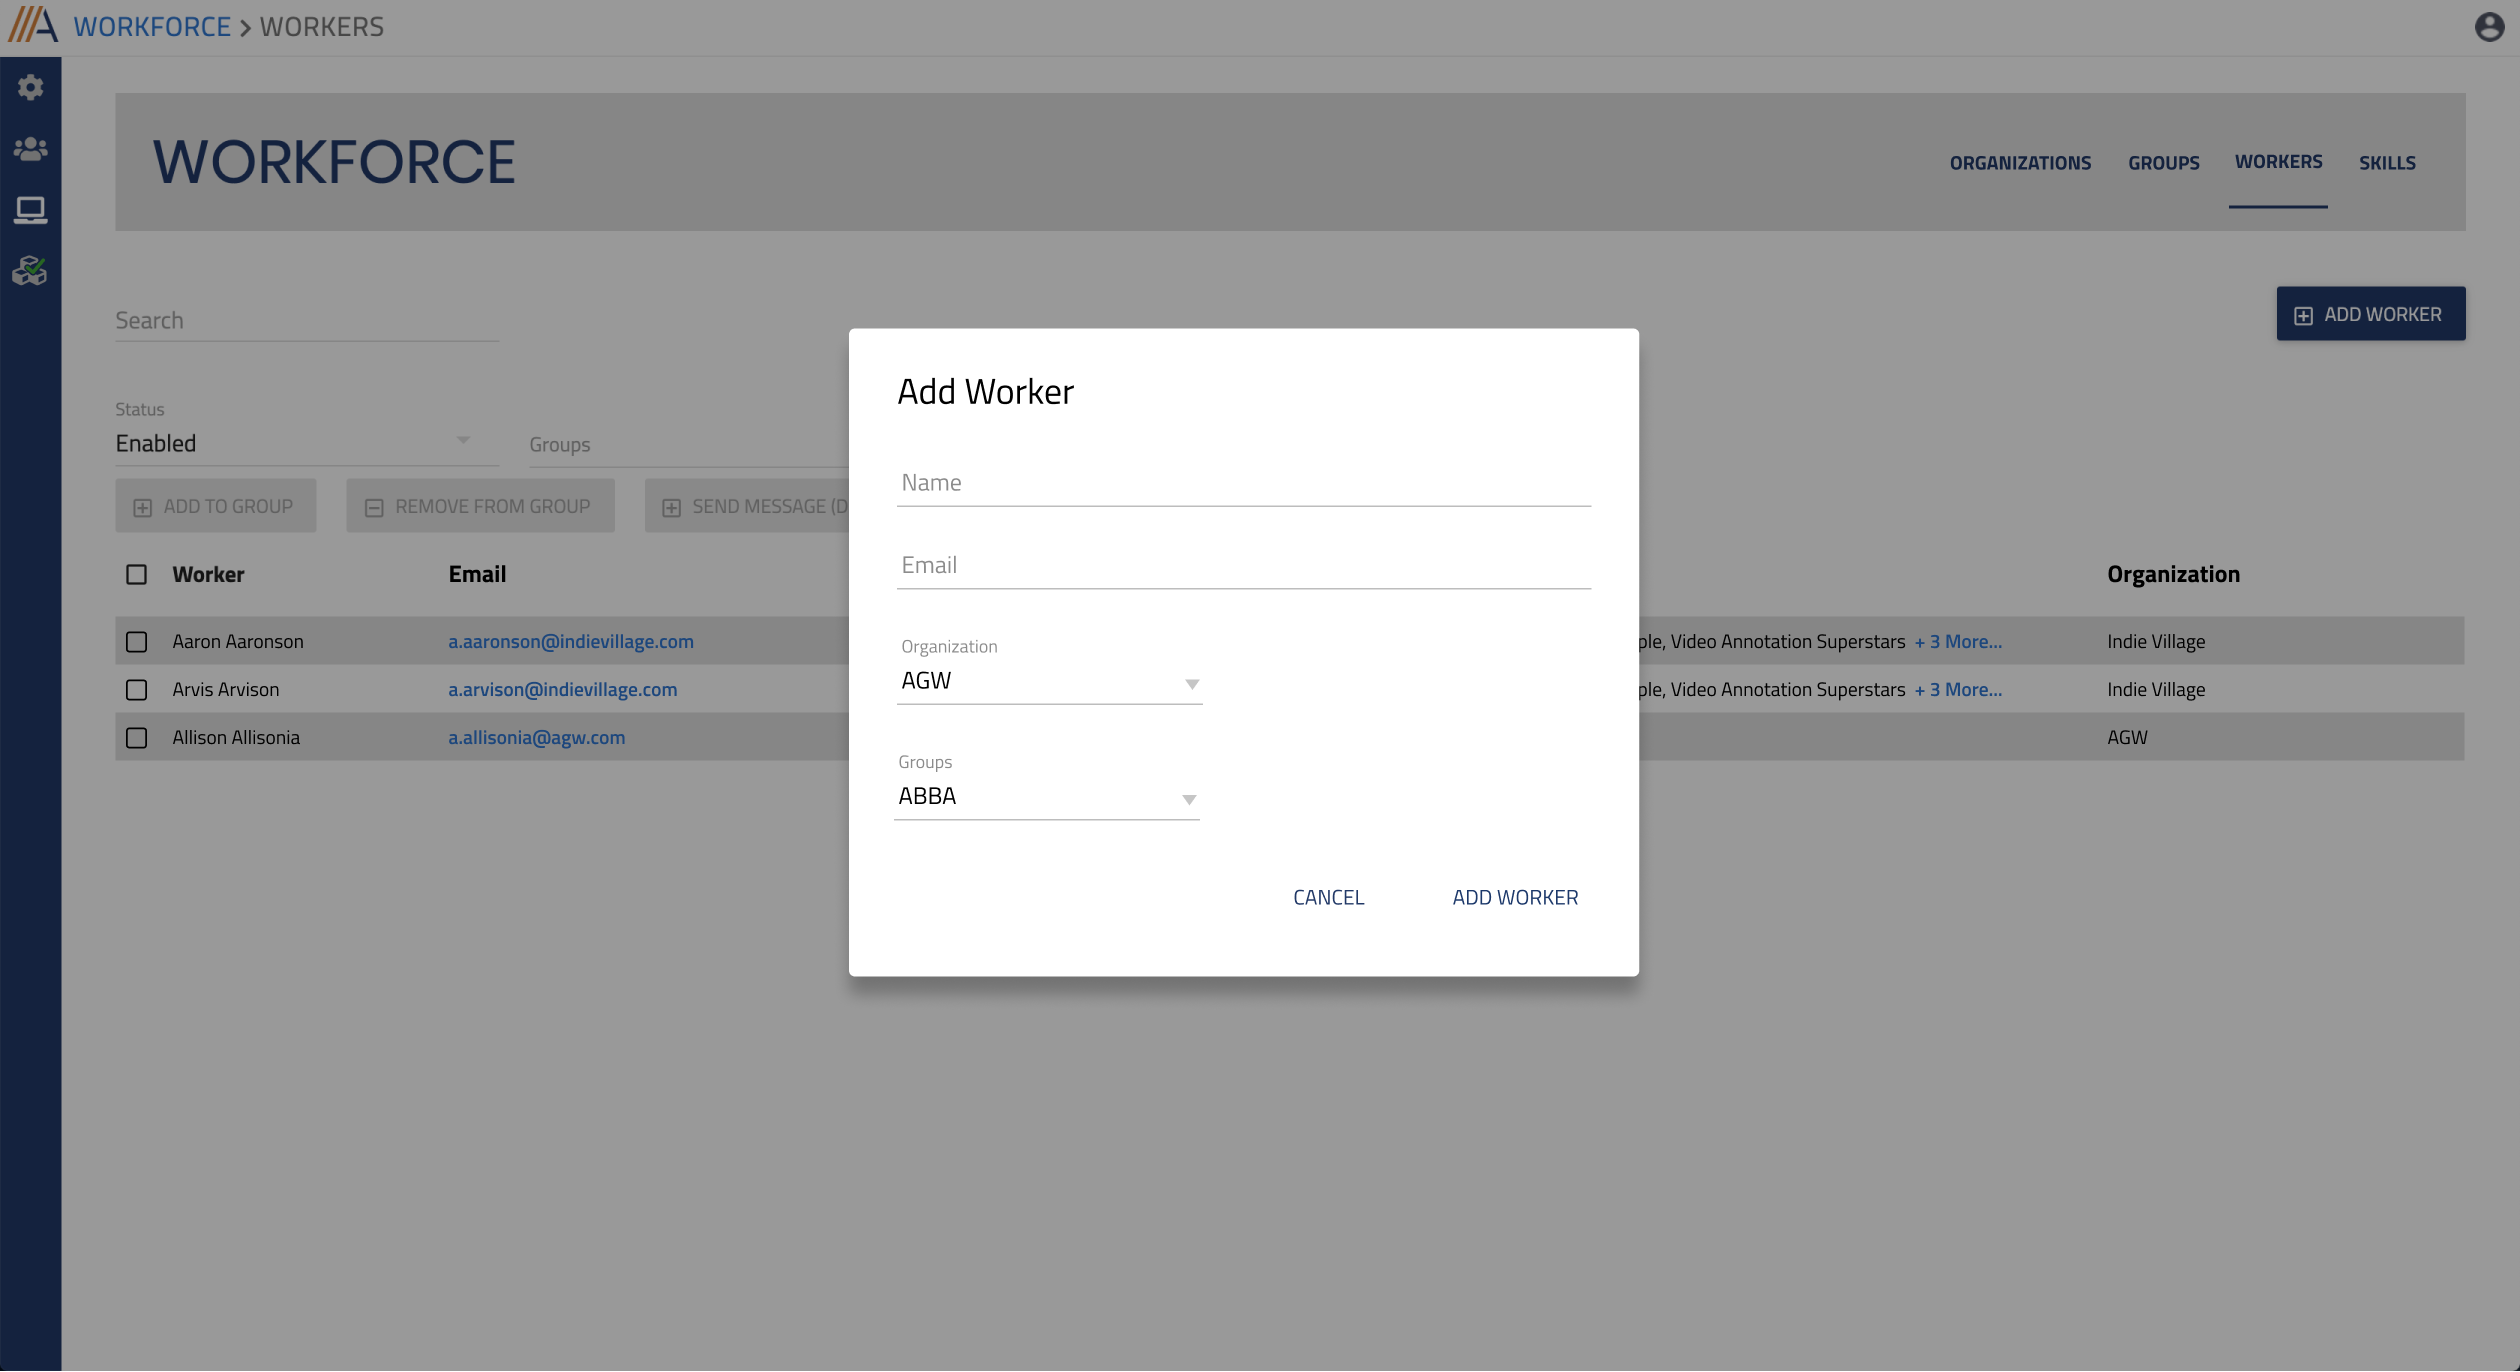Click the plus icon on Add To Group
This screenshot has width=2520, height=1372.
(143, 507)
